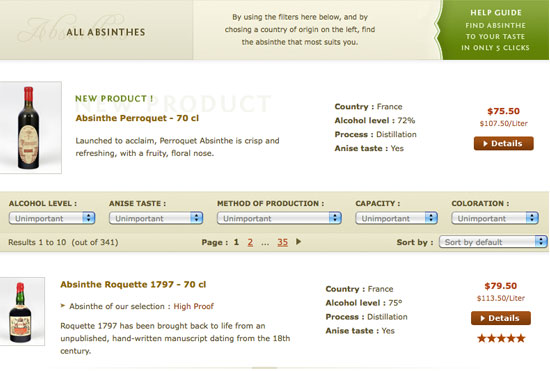Open the Capacity dropdown

click(396, 218)
